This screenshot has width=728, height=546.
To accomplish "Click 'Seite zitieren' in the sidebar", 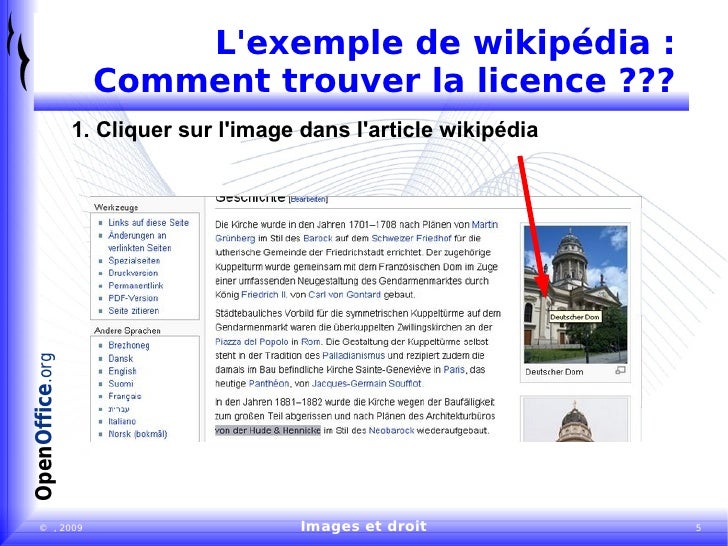I will point(134,311).
